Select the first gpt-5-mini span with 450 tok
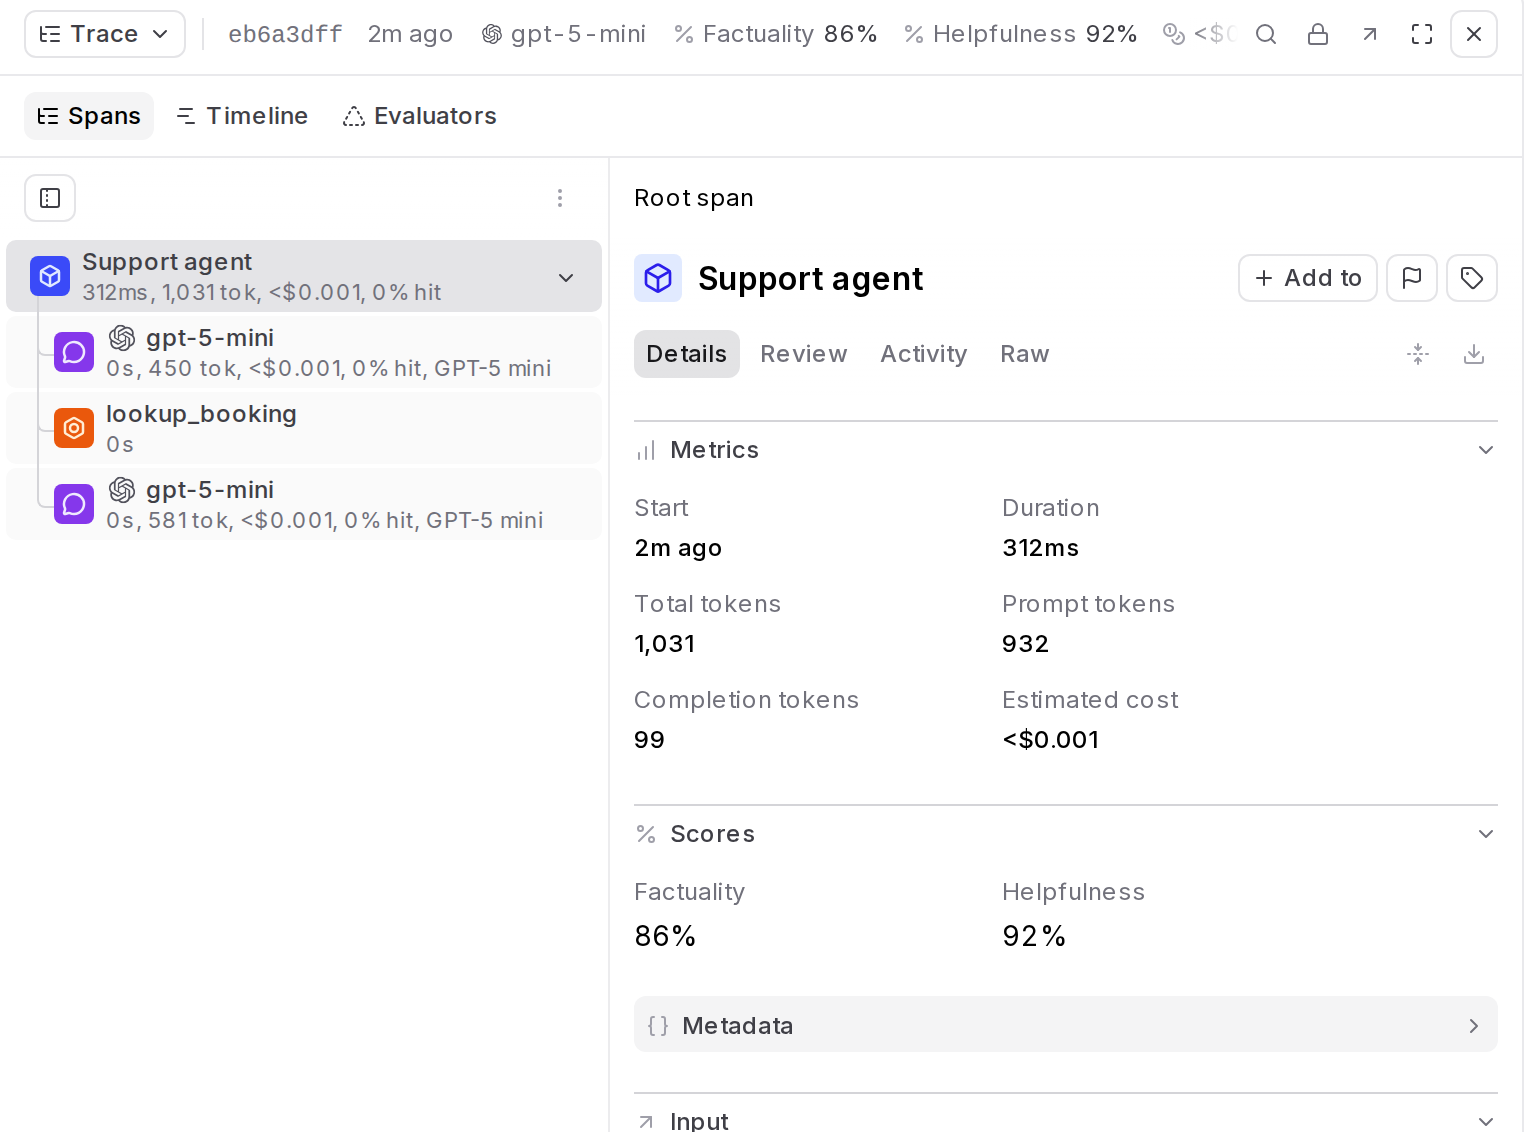Viewport: 1524px width, 1132px height. (x=304, y=352)
